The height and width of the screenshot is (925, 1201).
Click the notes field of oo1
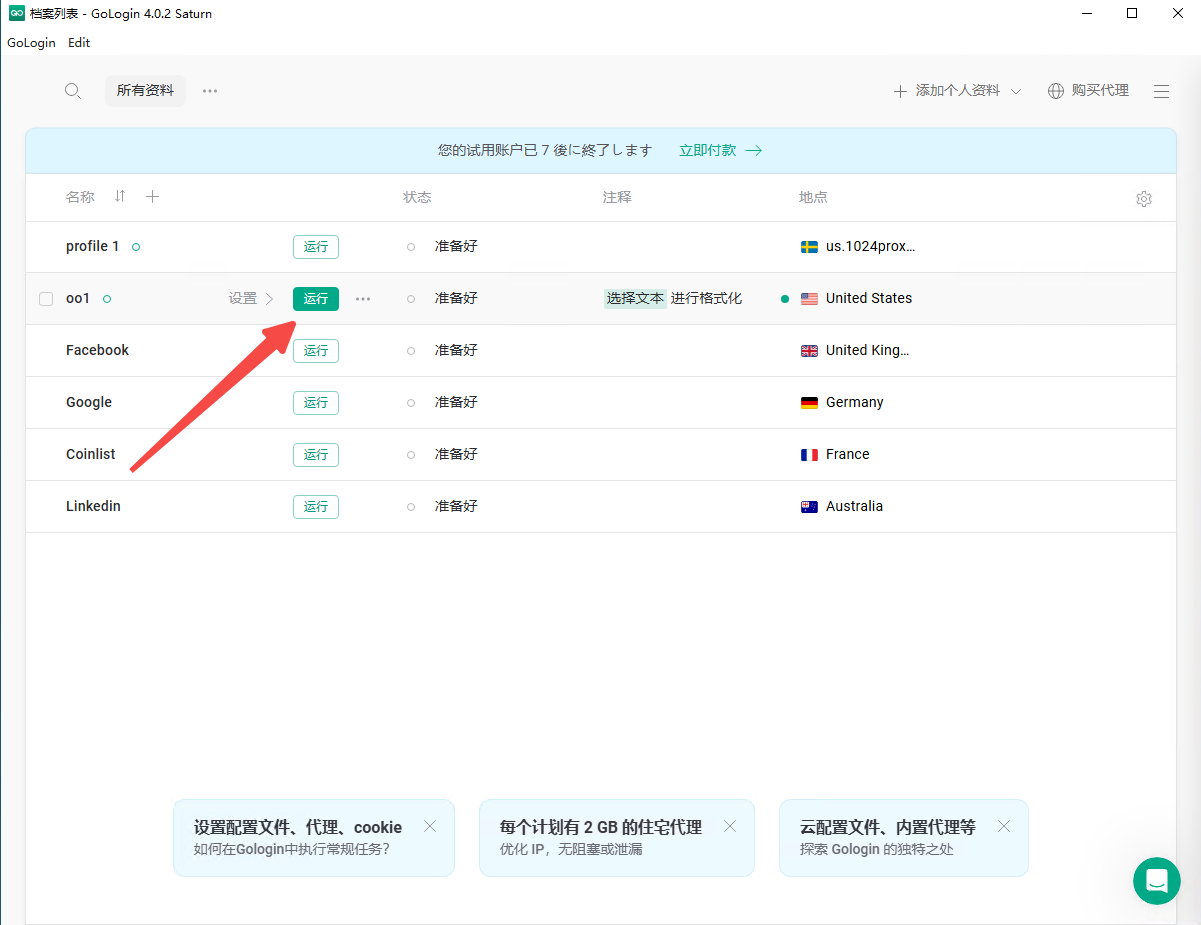[x=673, y=299]
